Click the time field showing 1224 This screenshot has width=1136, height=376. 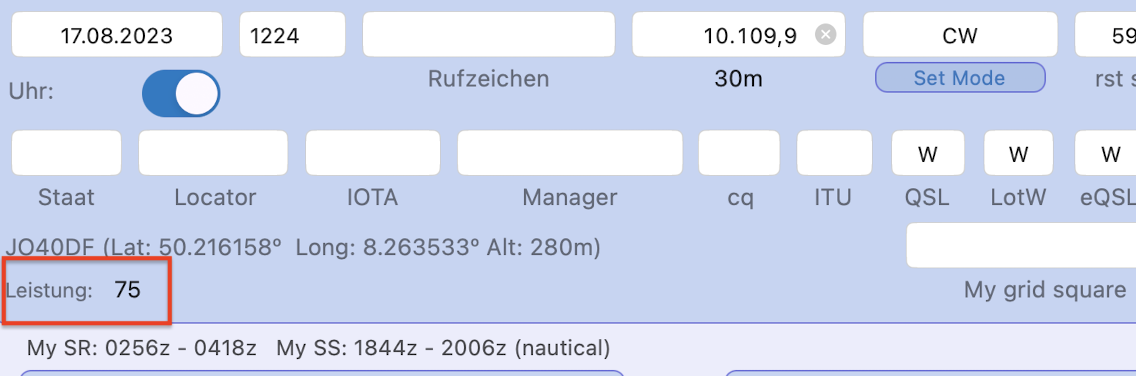[293, 35]
